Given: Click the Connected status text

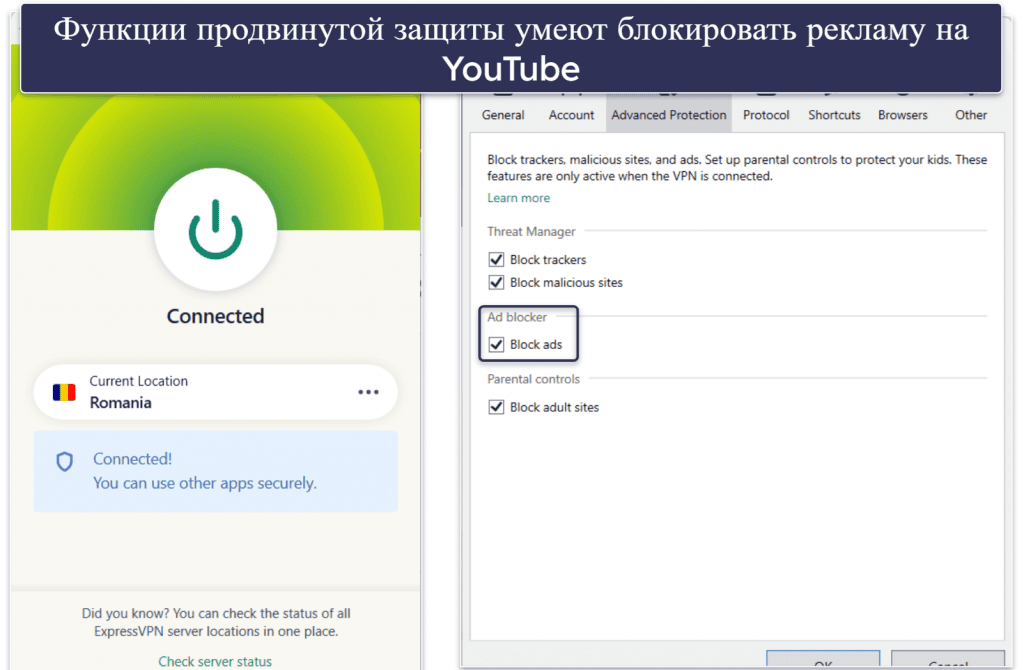Looking at the screenshot, I should [x=216, y=316].
